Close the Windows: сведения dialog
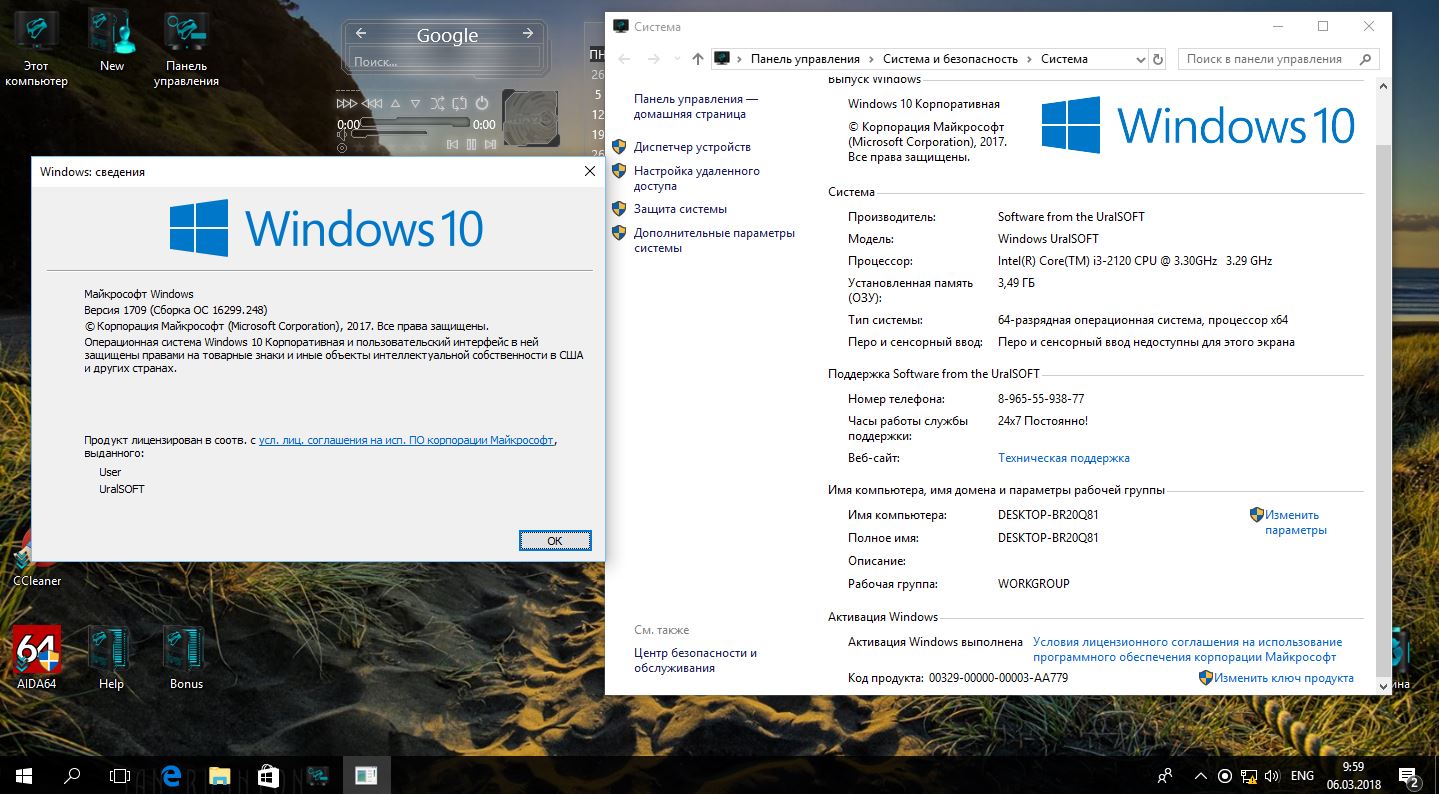 [590, 172]
